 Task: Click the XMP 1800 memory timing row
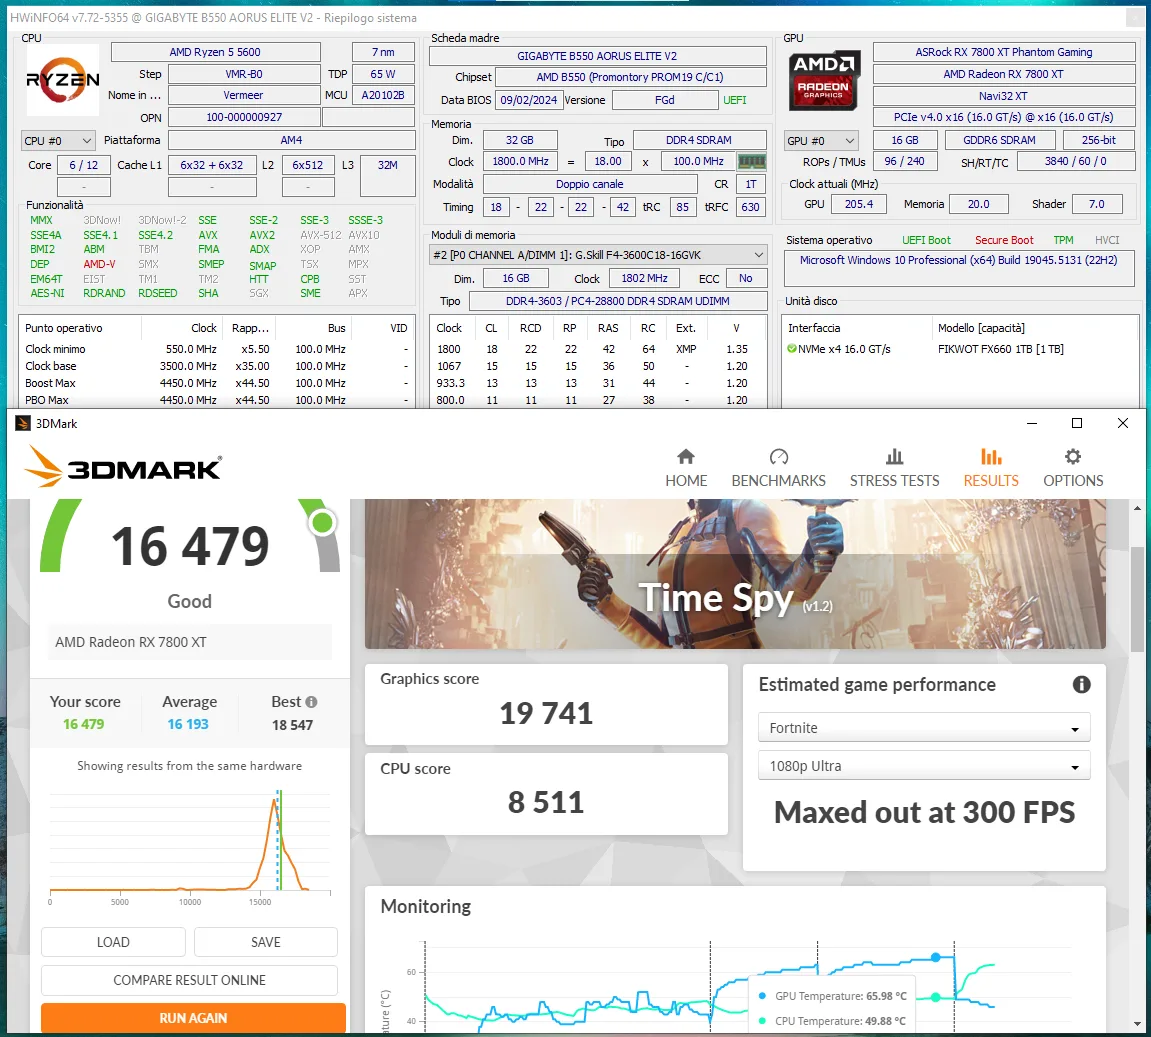598,349
